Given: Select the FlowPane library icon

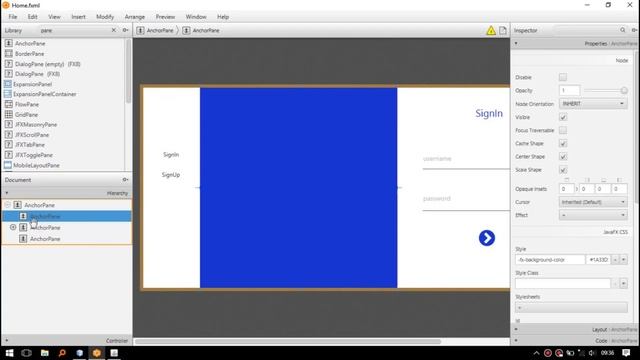Looking at the screenshot, I should coord(9,104).
